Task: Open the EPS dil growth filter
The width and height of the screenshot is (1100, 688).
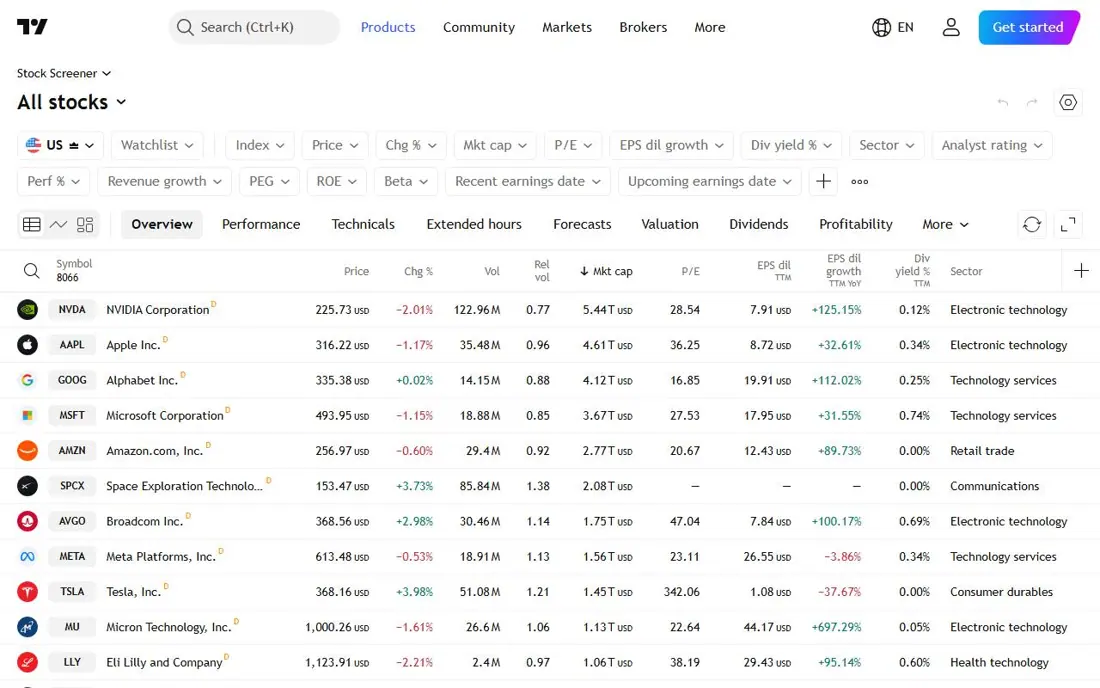Action: [671, 145]
